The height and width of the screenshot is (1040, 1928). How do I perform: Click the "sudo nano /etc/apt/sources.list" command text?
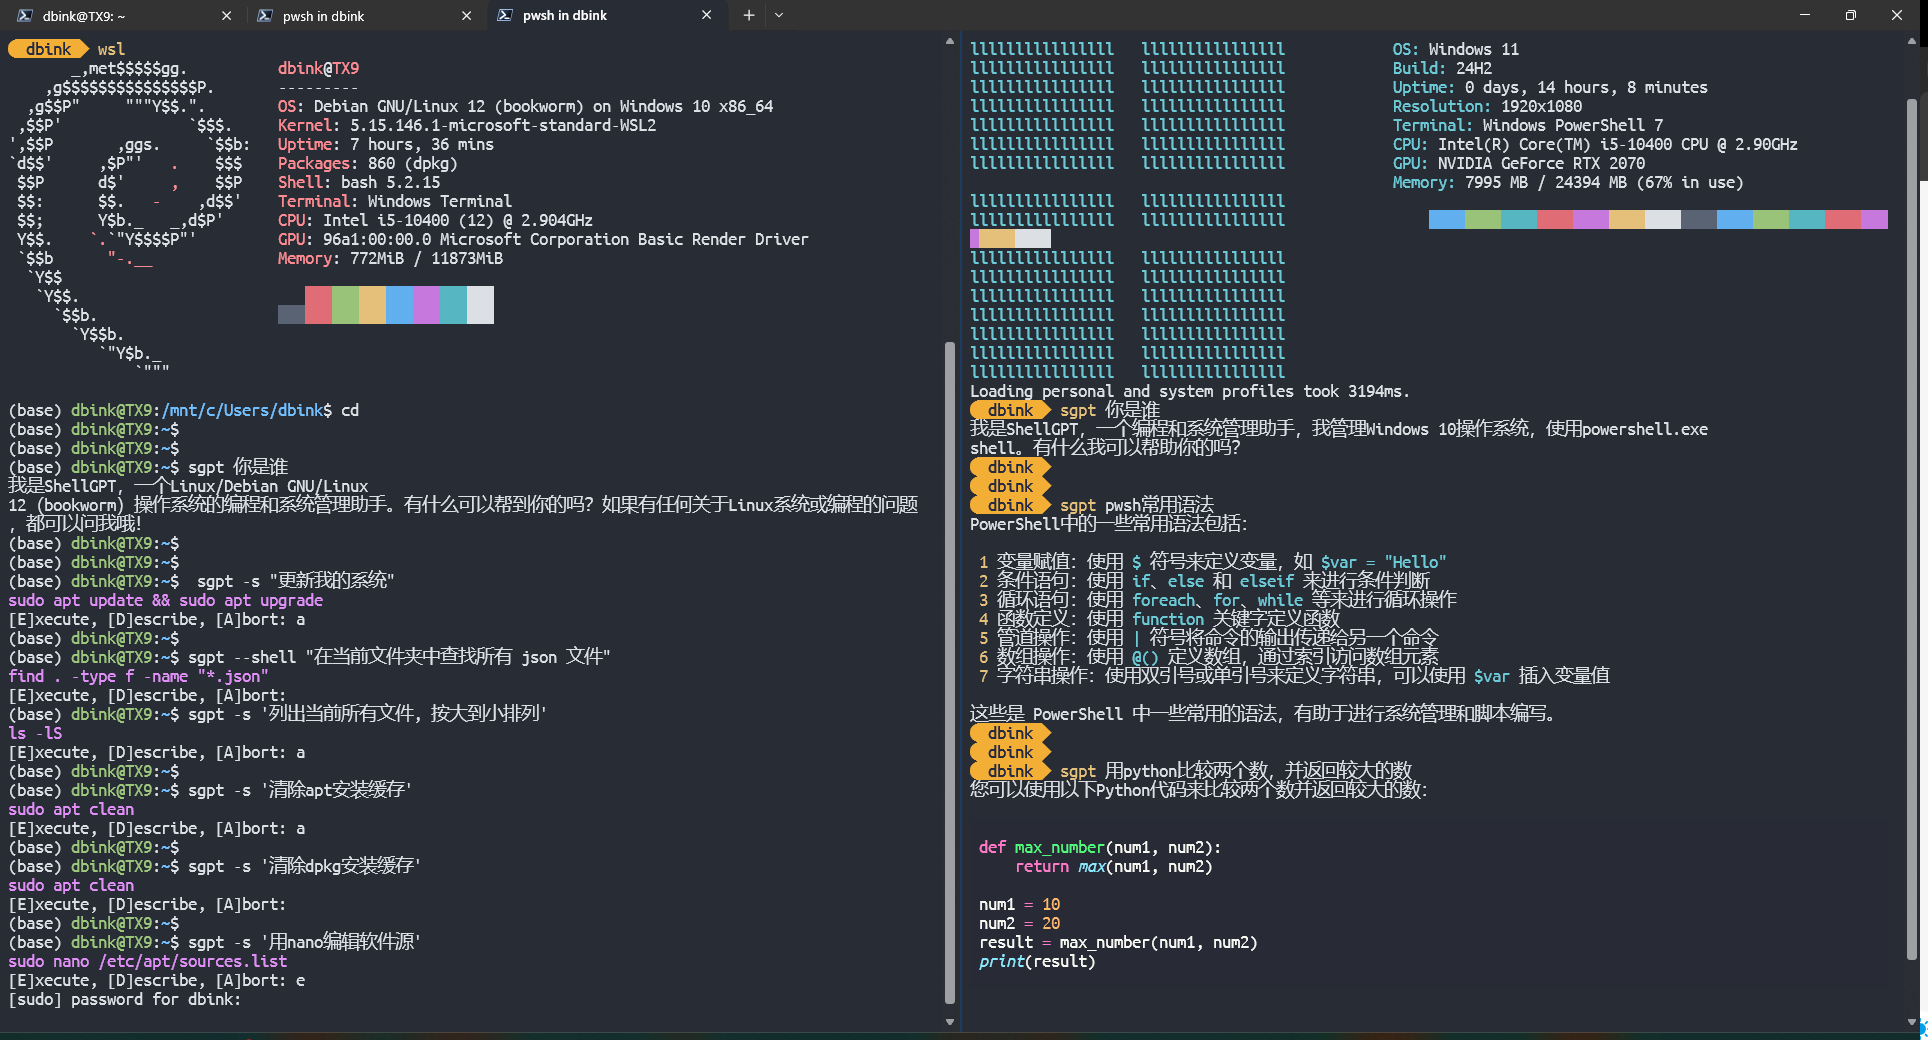tap(148, 961)
